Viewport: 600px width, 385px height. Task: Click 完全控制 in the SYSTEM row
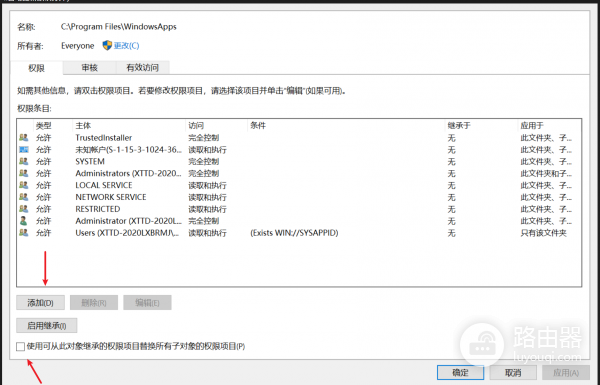tap(204, 161)
